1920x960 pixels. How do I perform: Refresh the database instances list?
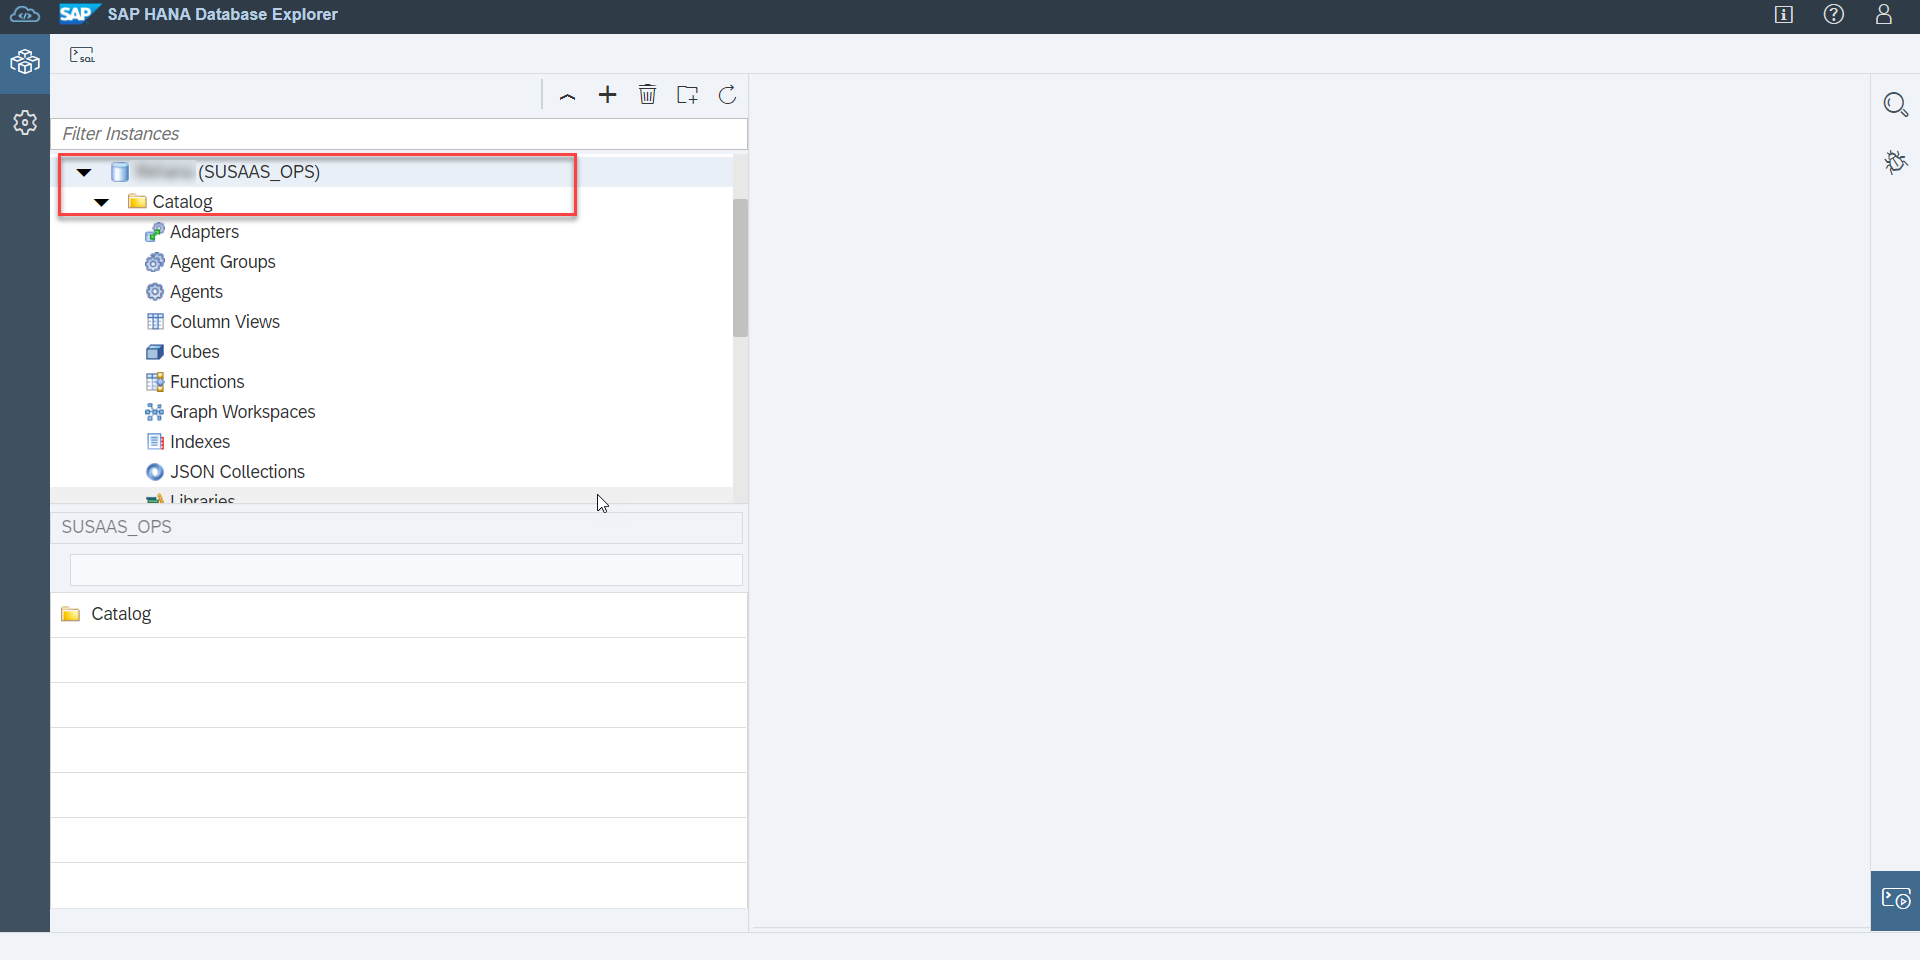pyautogui.click(x=728, y=95)
